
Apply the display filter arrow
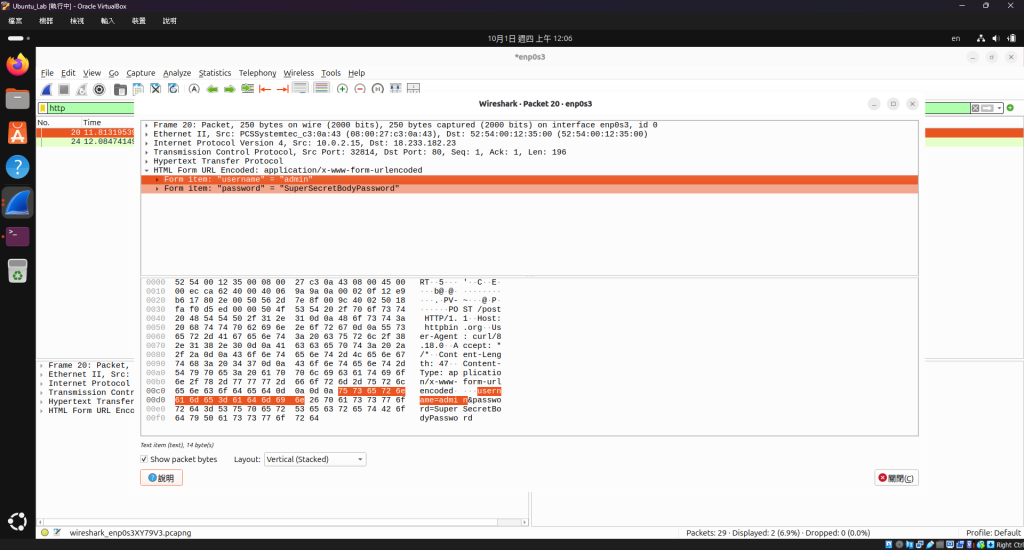(987, 108)
